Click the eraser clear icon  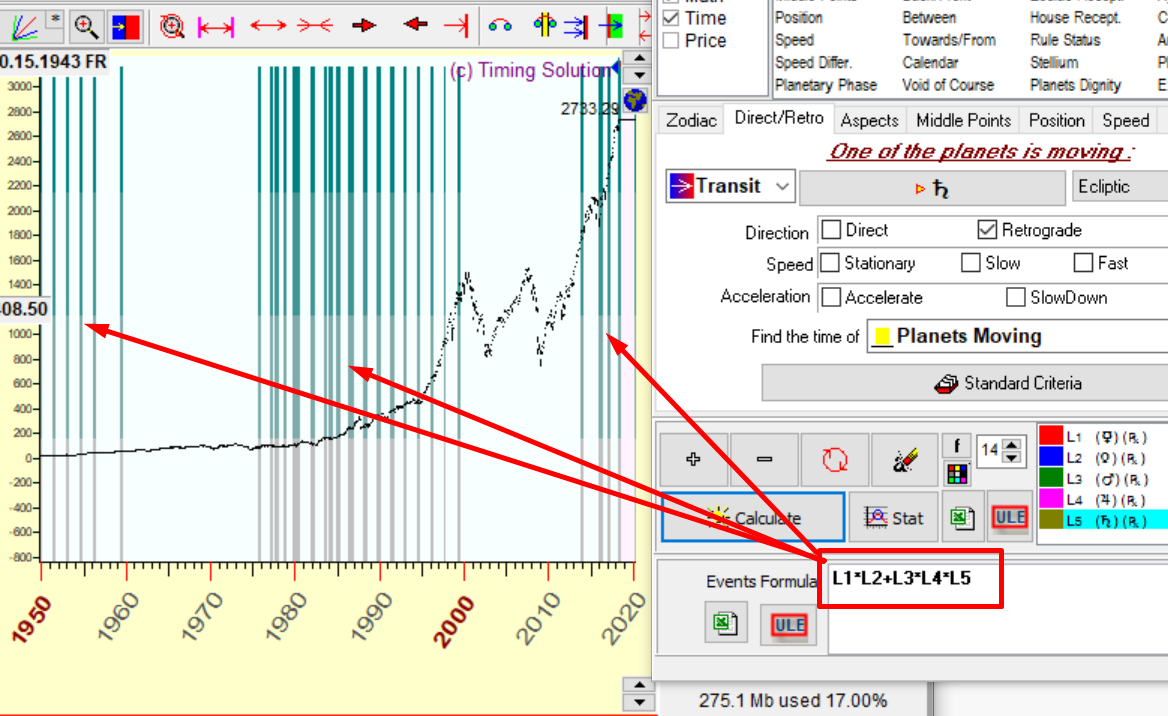904,459
